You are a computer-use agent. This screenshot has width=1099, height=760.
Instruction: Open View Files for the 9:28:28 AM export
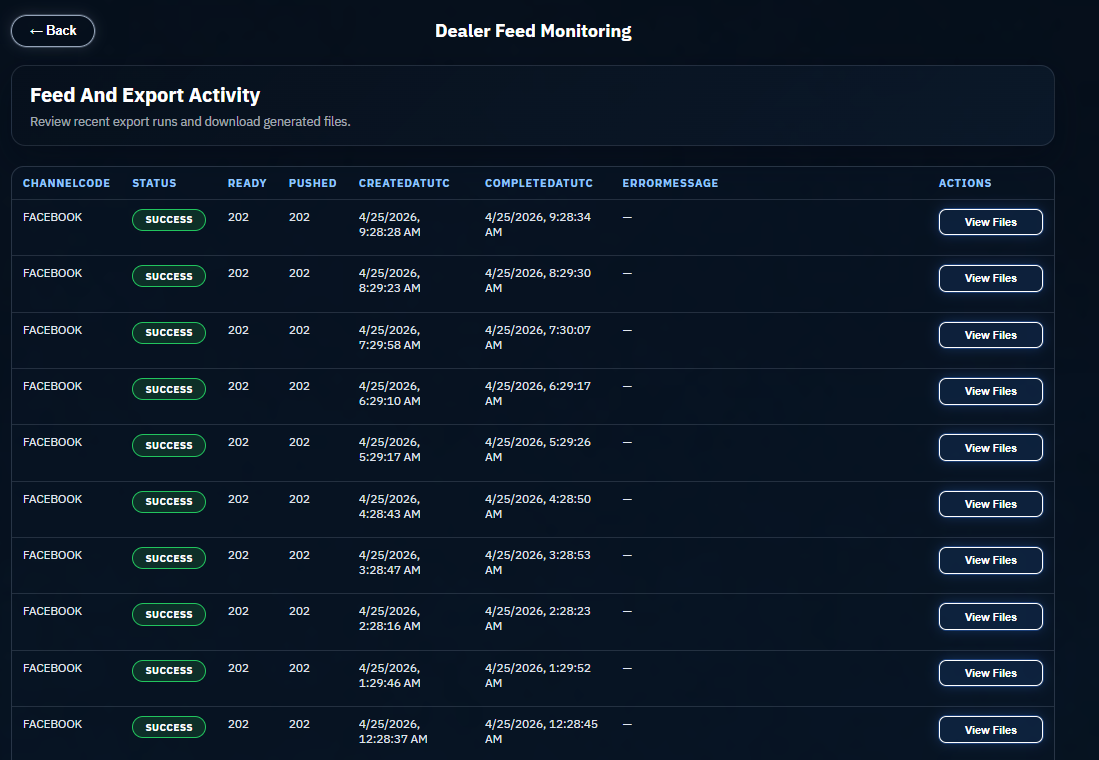[990, 222]
